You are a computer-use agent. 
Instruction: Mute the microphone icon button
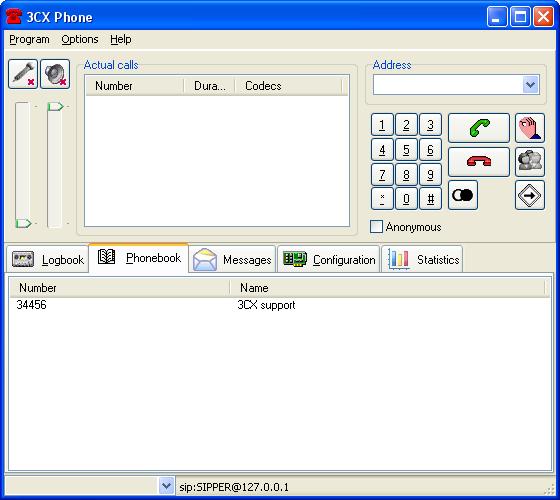point(23,74)
